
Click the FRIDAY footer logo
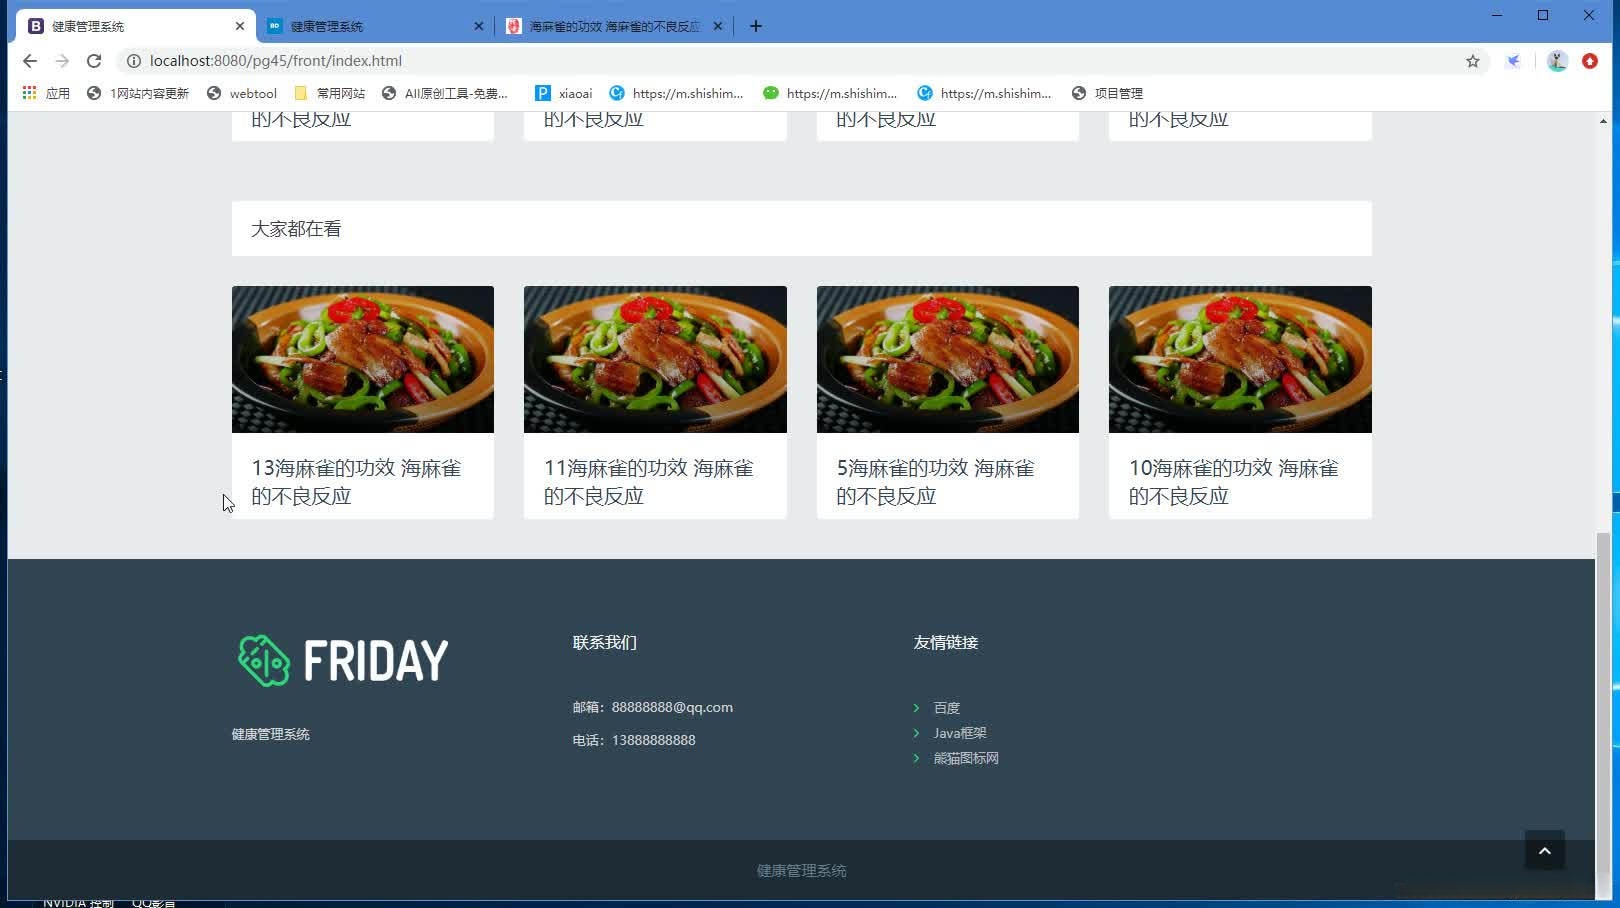(343, 660)
